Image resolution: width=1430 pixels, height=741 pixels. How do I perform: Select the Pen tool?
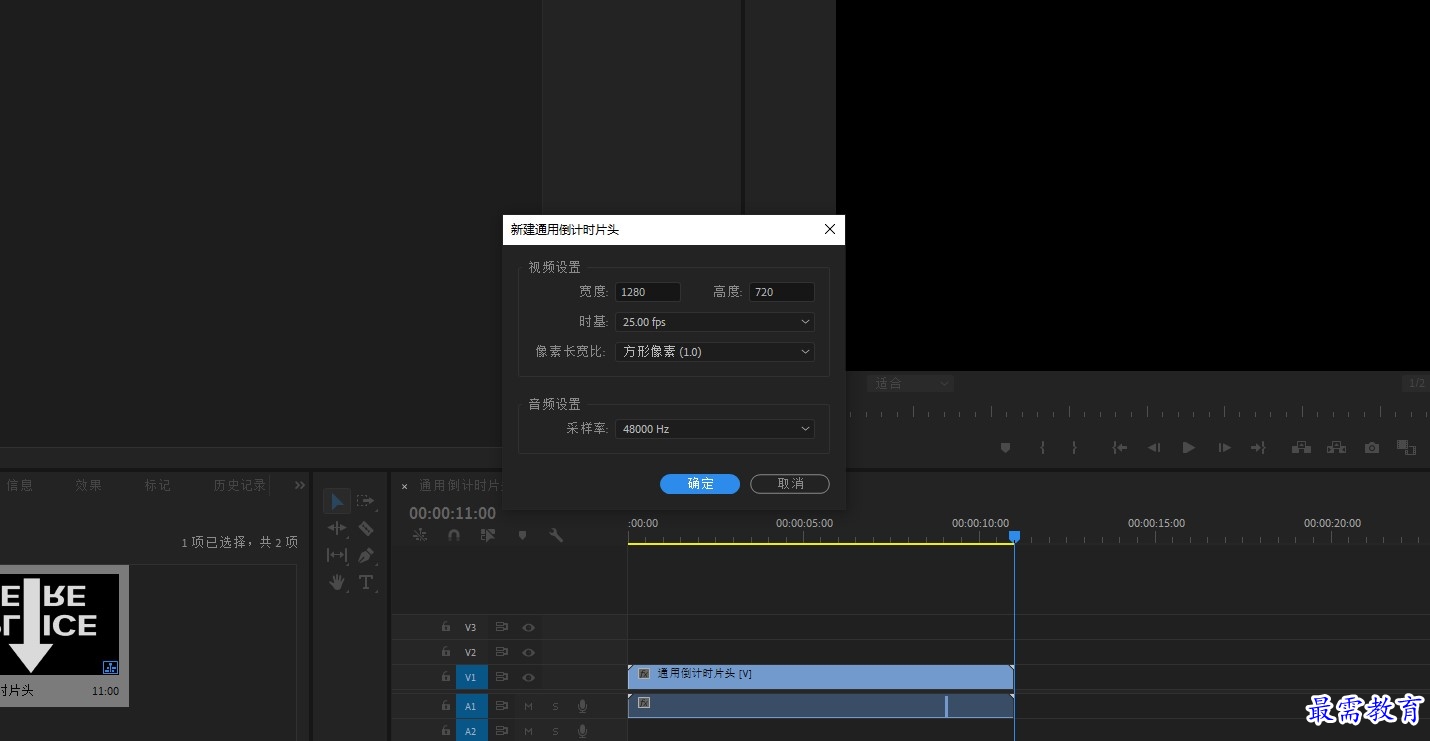366,555
